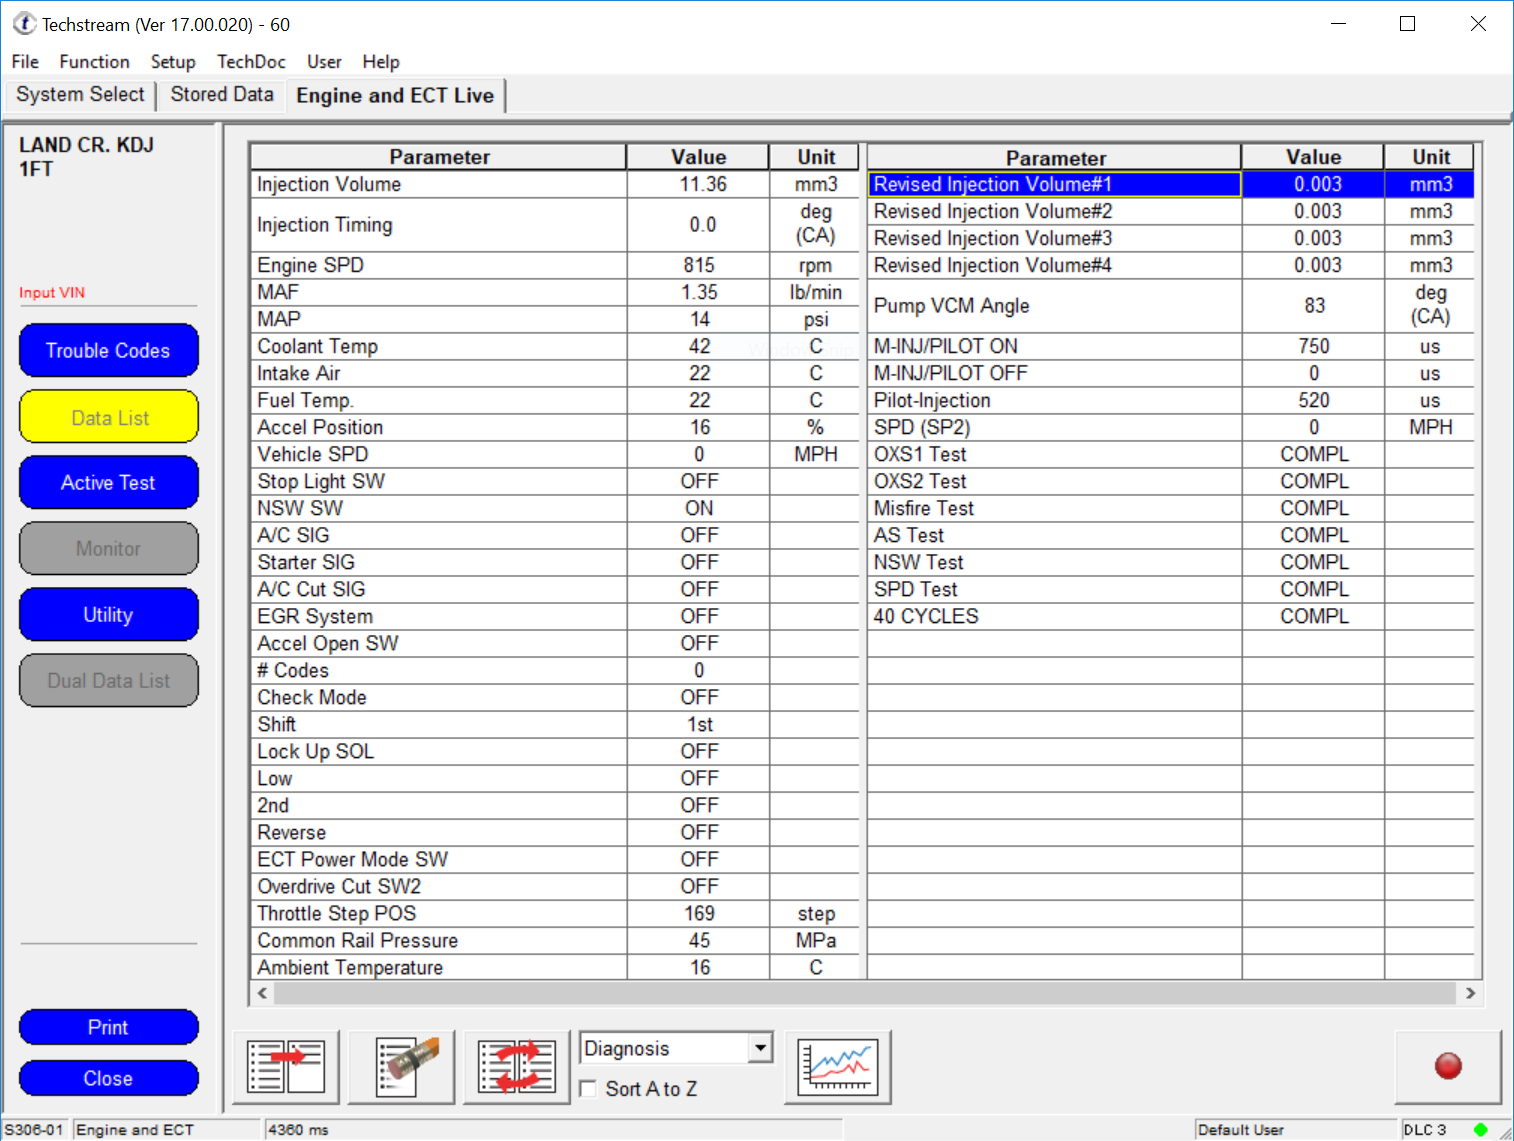
Task: Open the Help menu
Action: [x=381, y=62]
